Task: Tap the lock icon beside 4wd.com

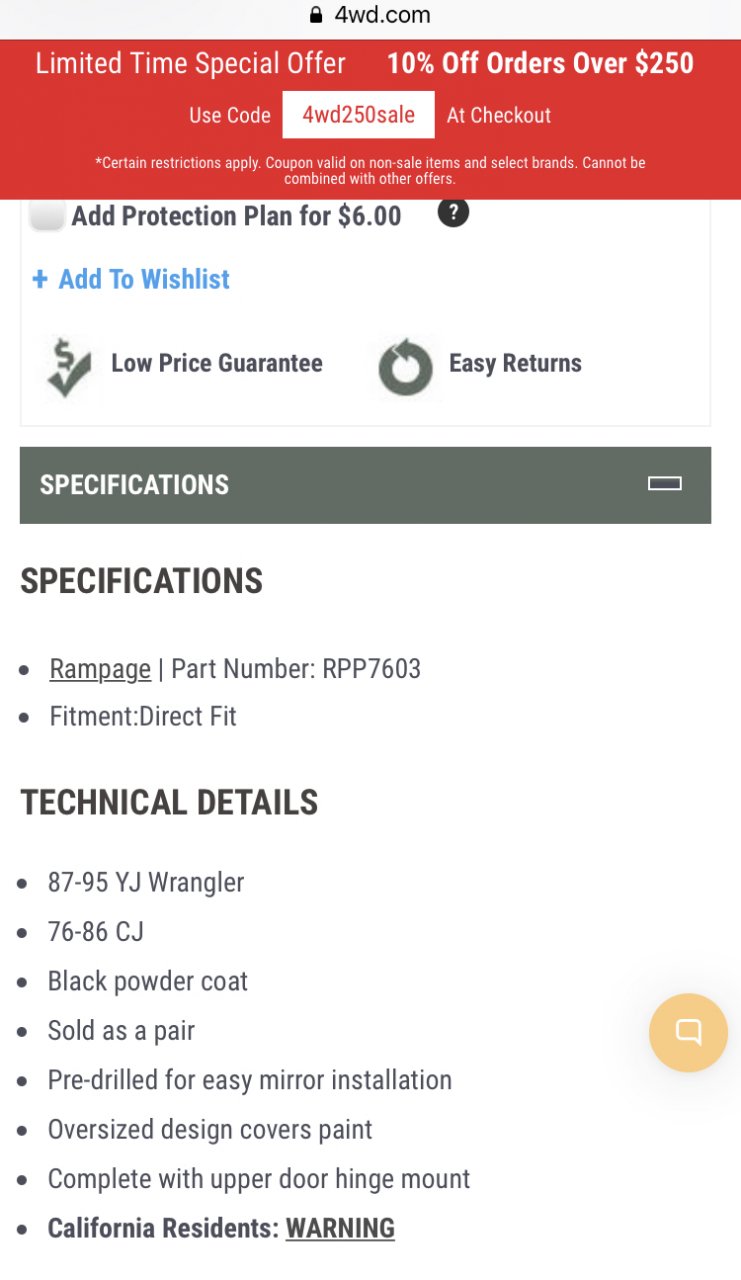Action: coord(317,15)
